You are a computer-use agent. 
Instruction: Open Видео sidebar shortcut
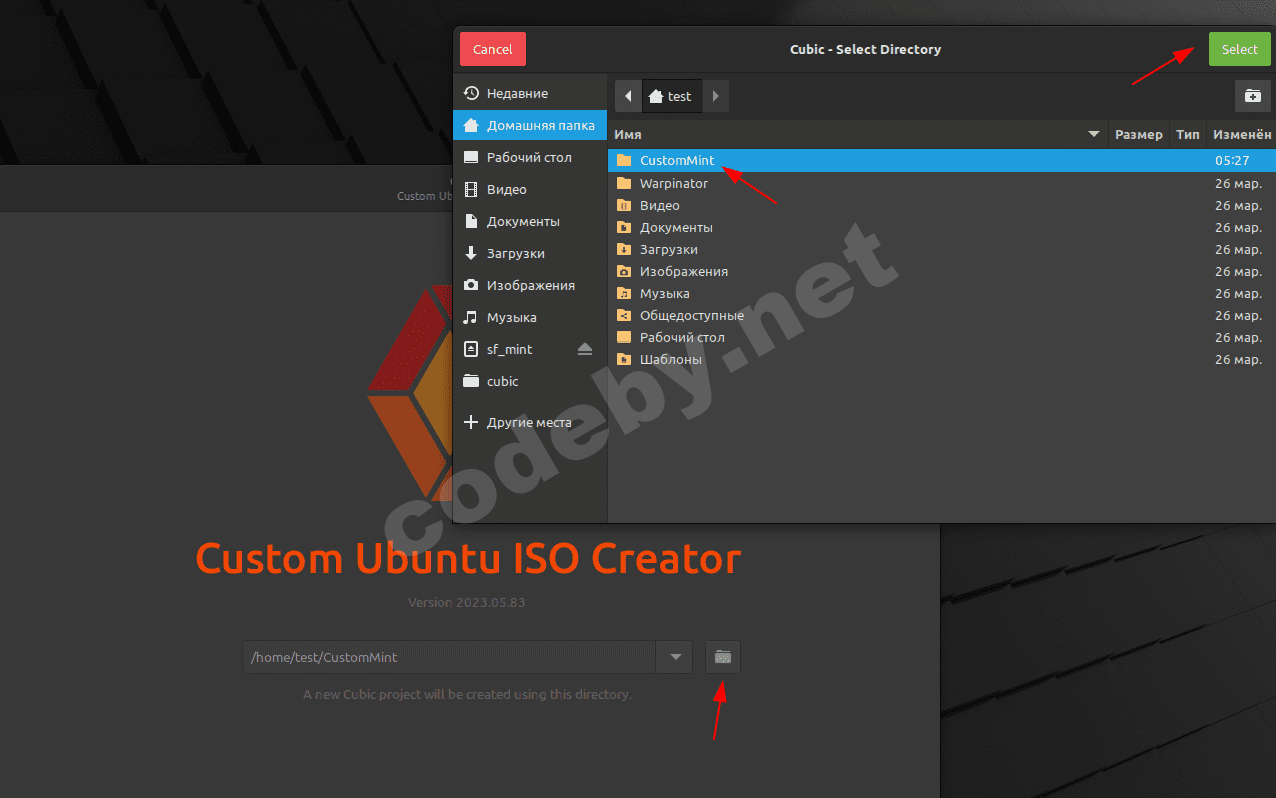click(530, 189)
